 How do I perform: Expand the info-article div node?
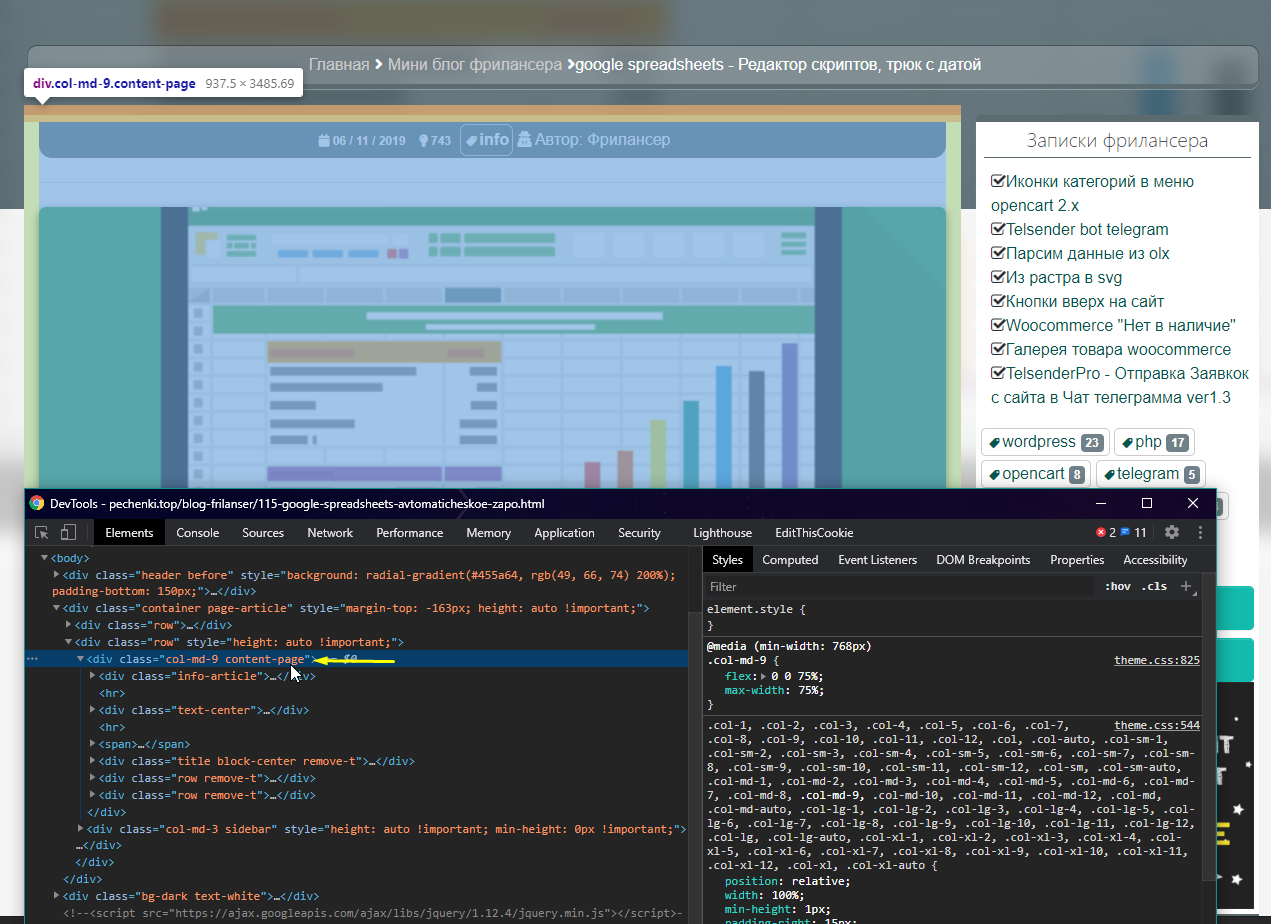click(93, 676)
